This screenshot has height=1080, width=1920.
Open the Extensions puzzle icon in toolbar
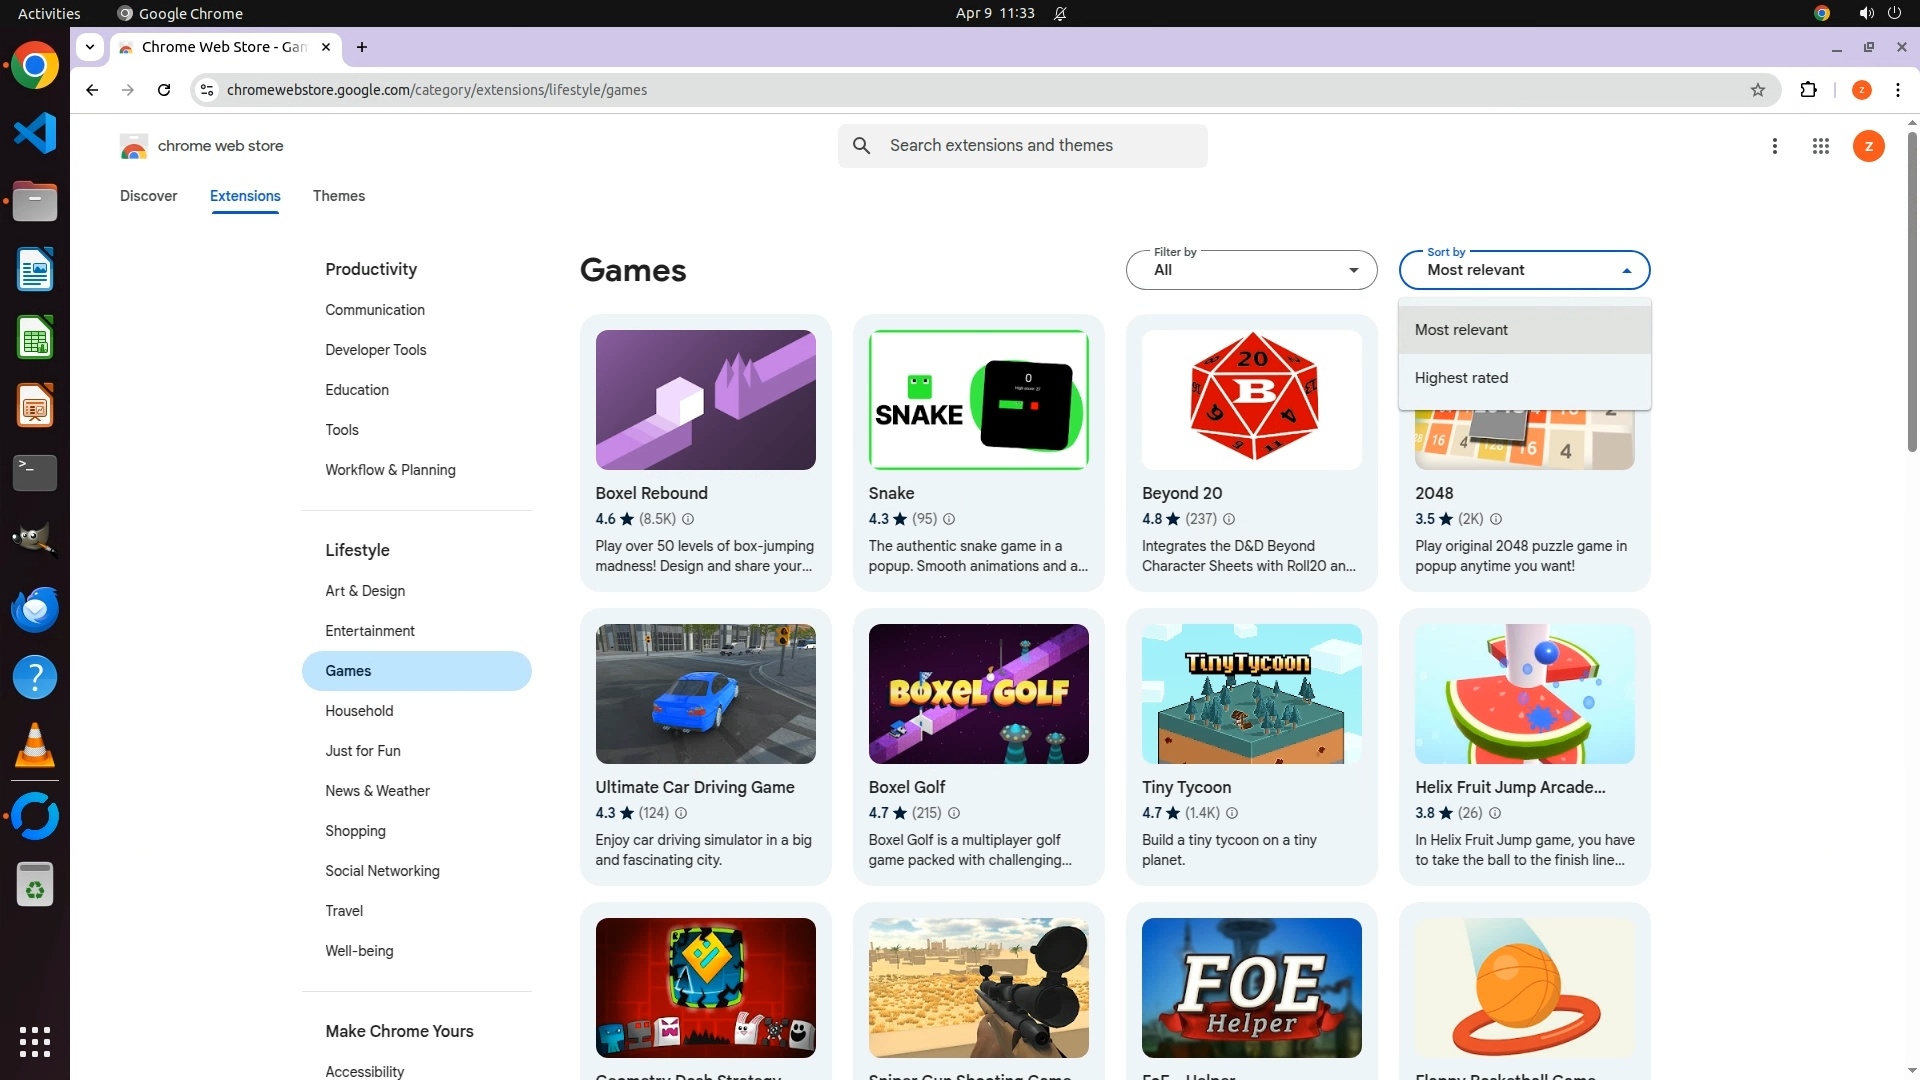pyautogui.click(x=1808, y=90)
